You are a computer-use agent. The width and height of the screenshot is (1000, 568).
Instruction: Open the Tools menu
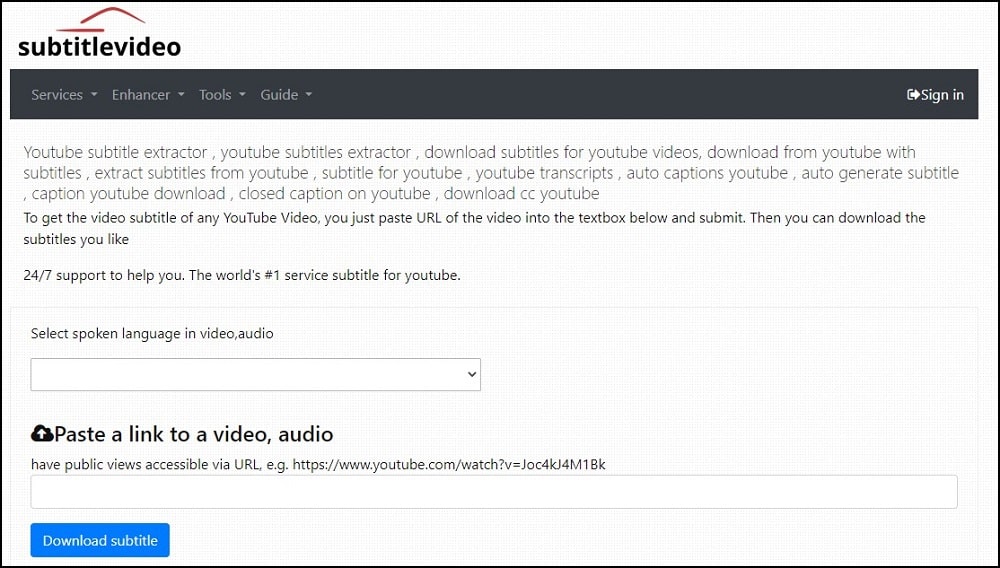[222, 94]
